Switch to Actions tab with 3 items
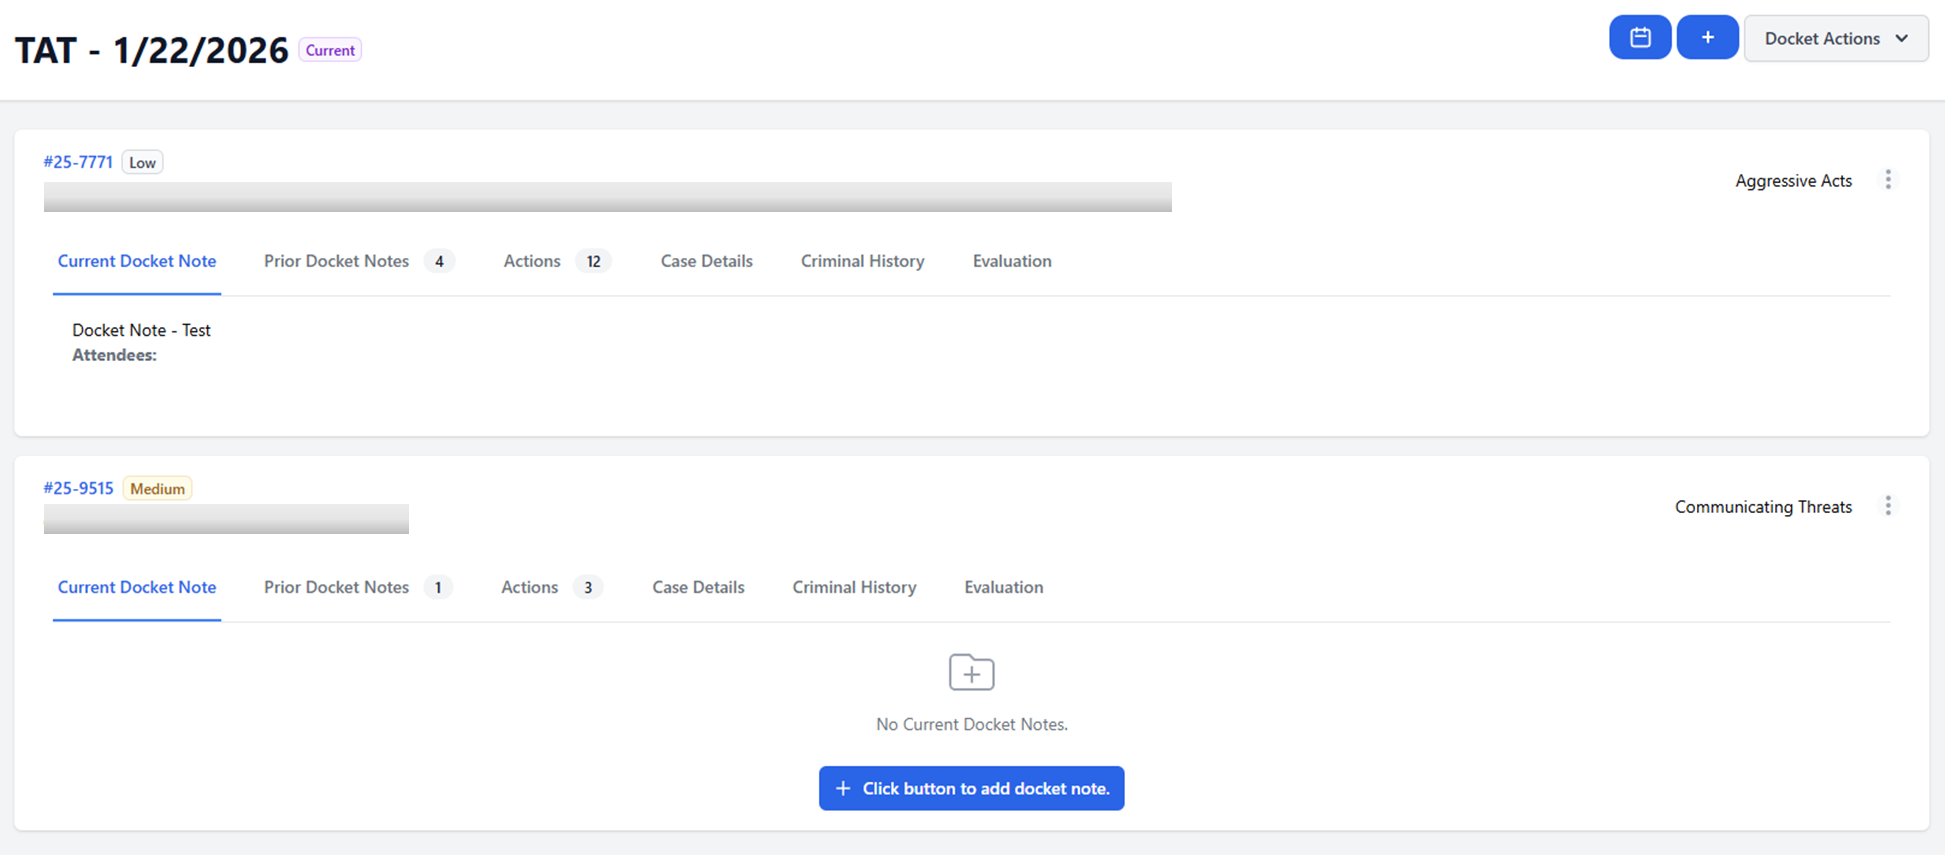 tap(530, 587)
